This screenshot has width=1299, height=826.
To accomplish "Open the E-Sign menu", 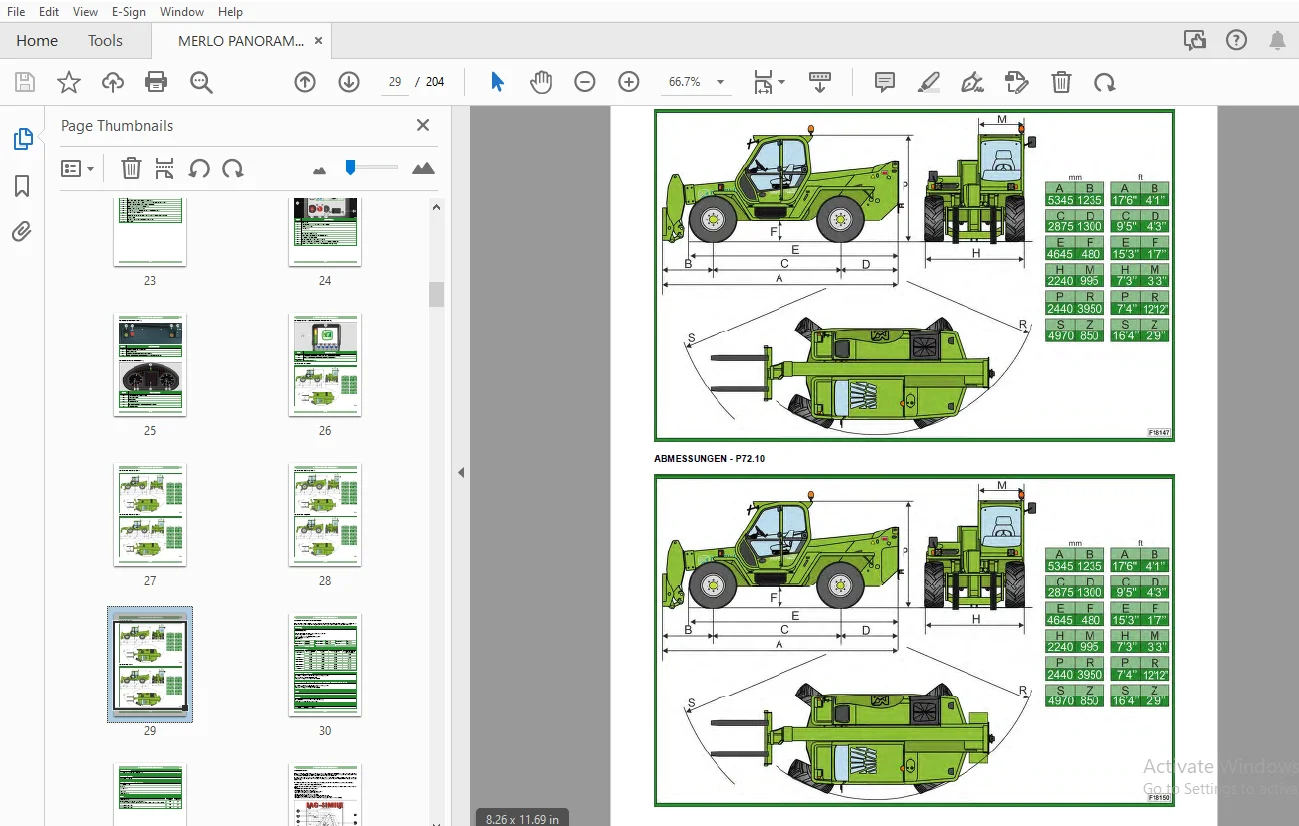I will pos(129,12).
